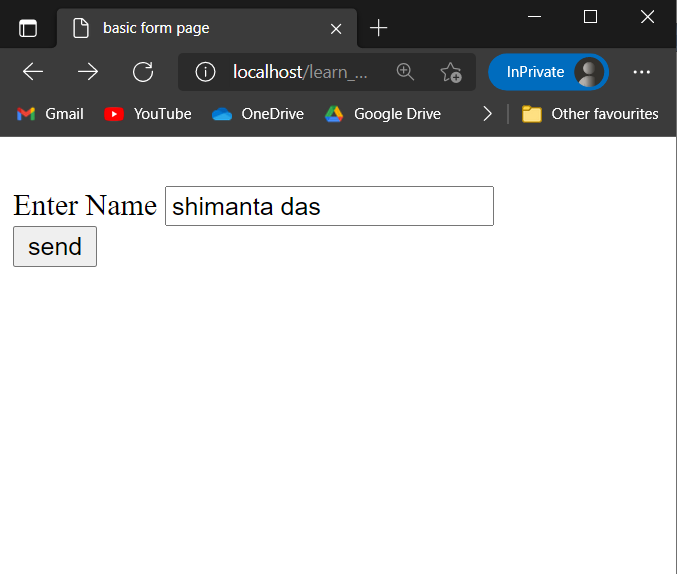Viewport: 677px width, 574px height.
Task: Click the Enter Name text field
Action: coord(329,206)
